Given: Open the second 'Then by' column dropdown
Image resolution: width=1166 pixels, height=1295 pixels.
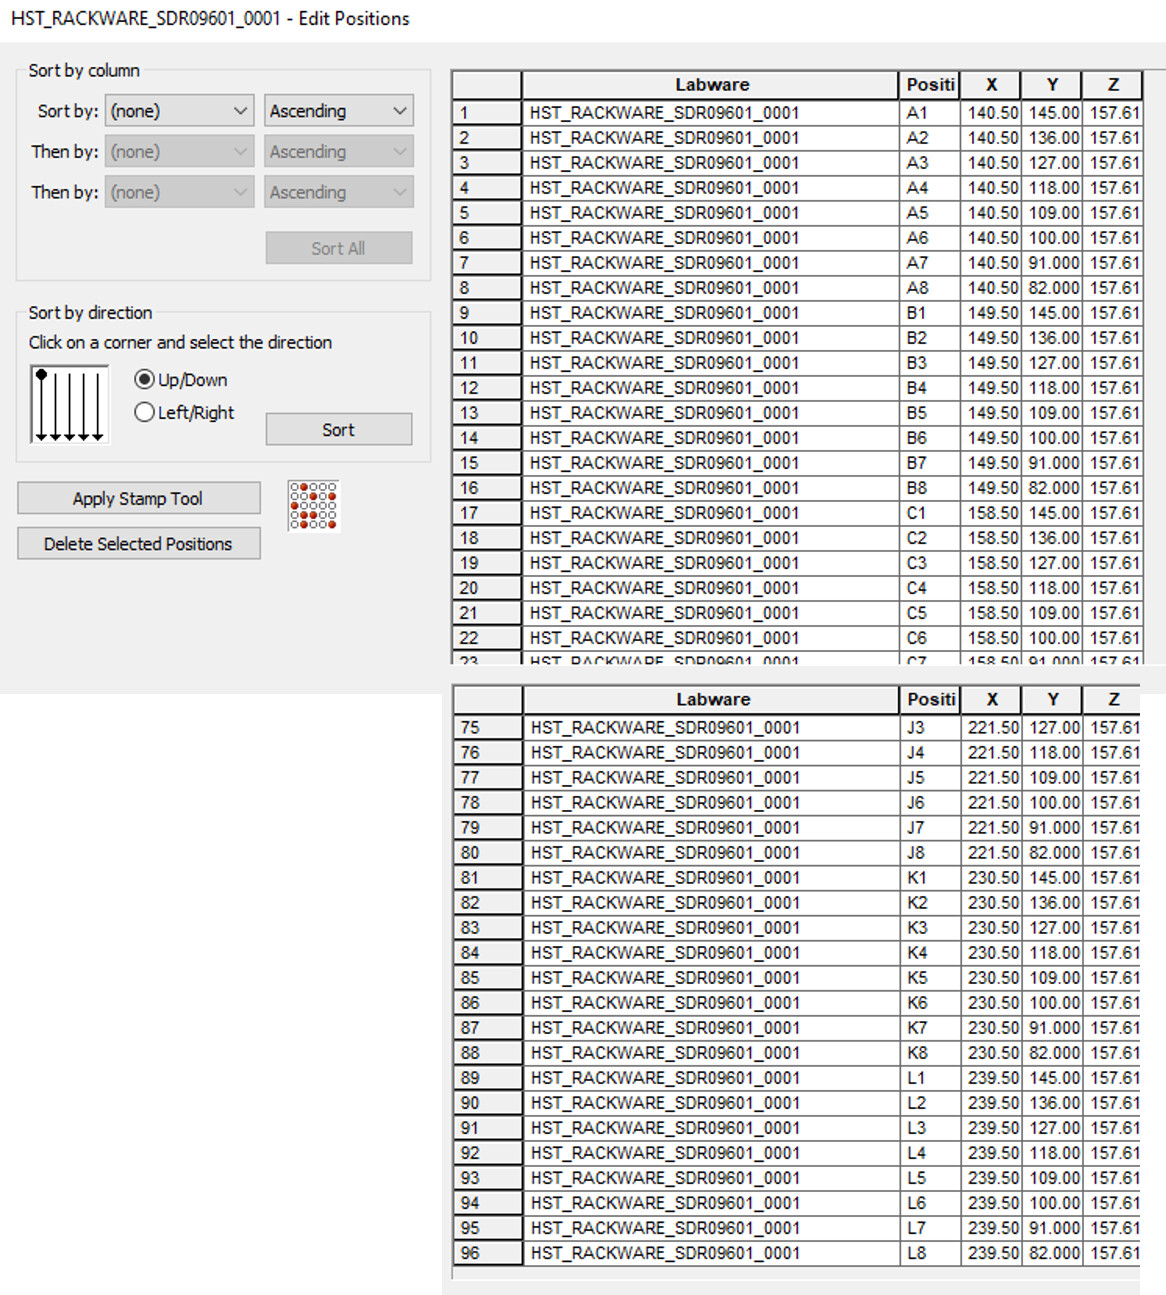Looking at the screenshot, I should click(x=179, y=192).
